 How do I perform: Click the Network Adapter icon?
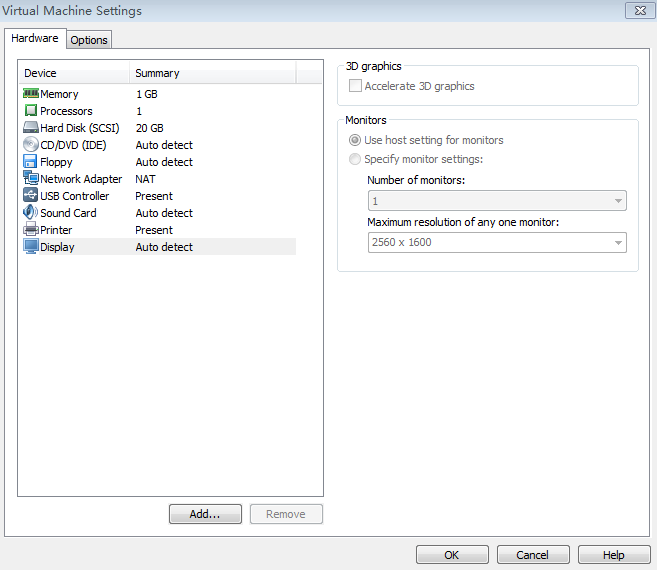[31, 178]
